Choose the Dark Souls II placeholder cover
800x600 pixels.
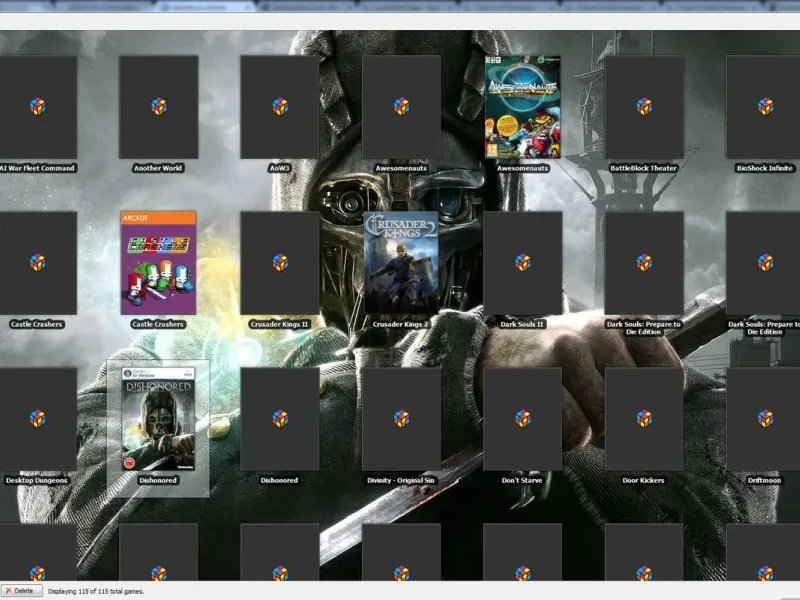(522, 263)
